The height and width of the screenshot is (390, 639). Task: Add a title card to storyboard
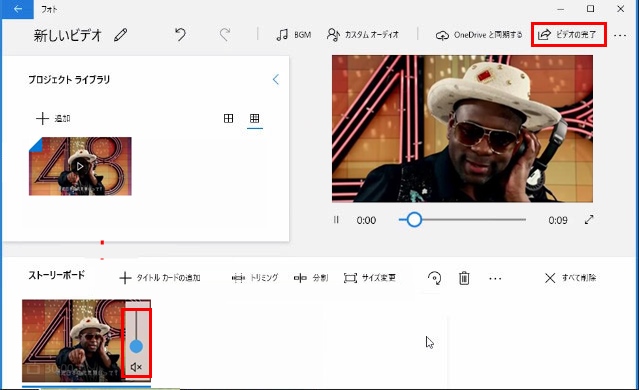[x=160, y=278]
